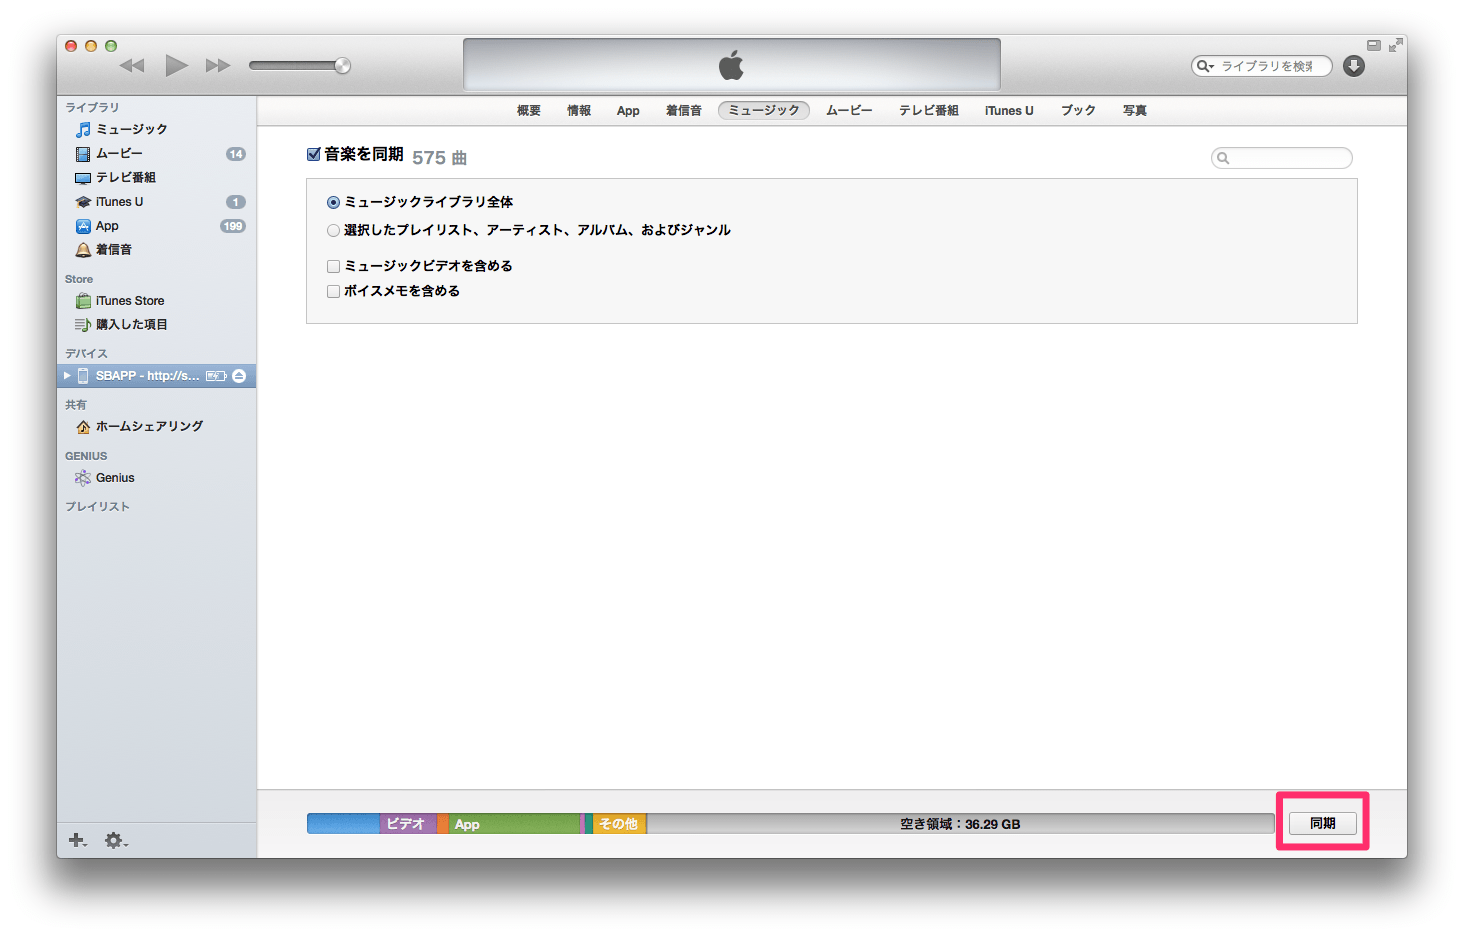Viewport: 1464px width, 937px height.
Task: Click the blue audio capacity segment
Action: tap(343, 824)
